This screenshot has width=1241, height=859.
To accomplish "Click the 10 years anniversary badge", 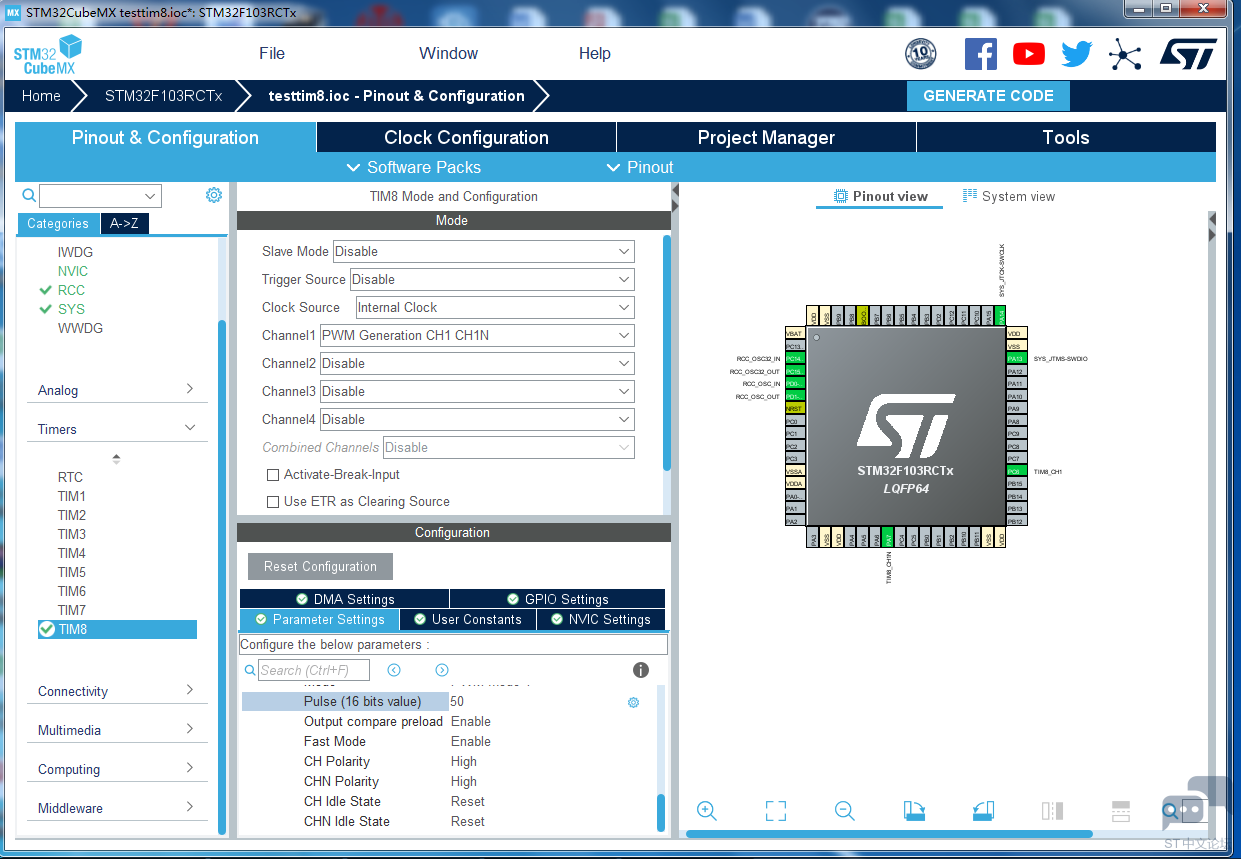I will 920,54.
